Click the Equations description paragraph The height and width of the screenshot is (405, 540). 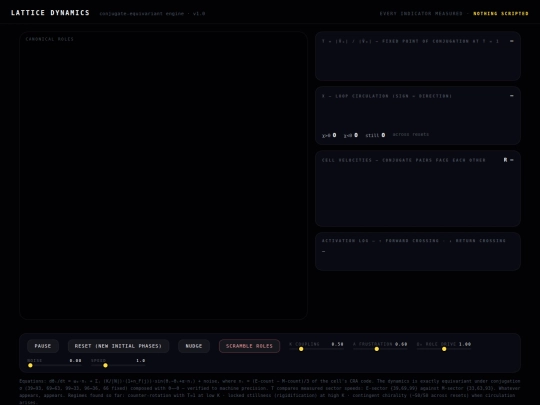click(270, 392)
